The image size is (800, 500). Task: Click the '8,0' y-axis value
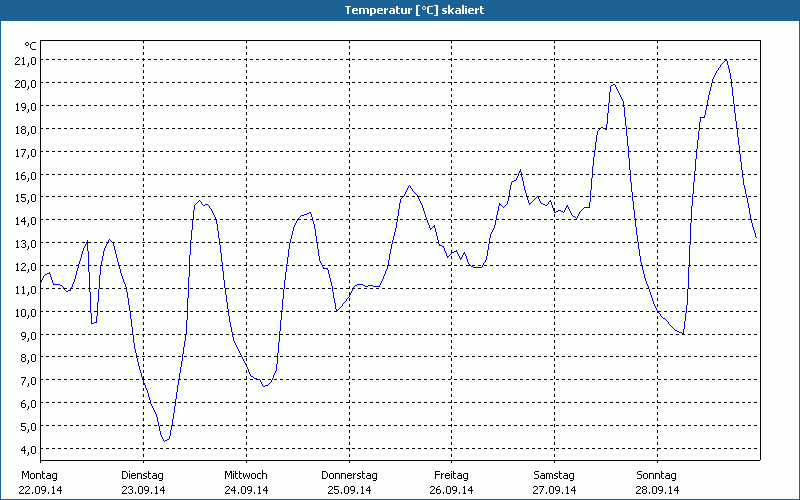click(x=29, y=358)
